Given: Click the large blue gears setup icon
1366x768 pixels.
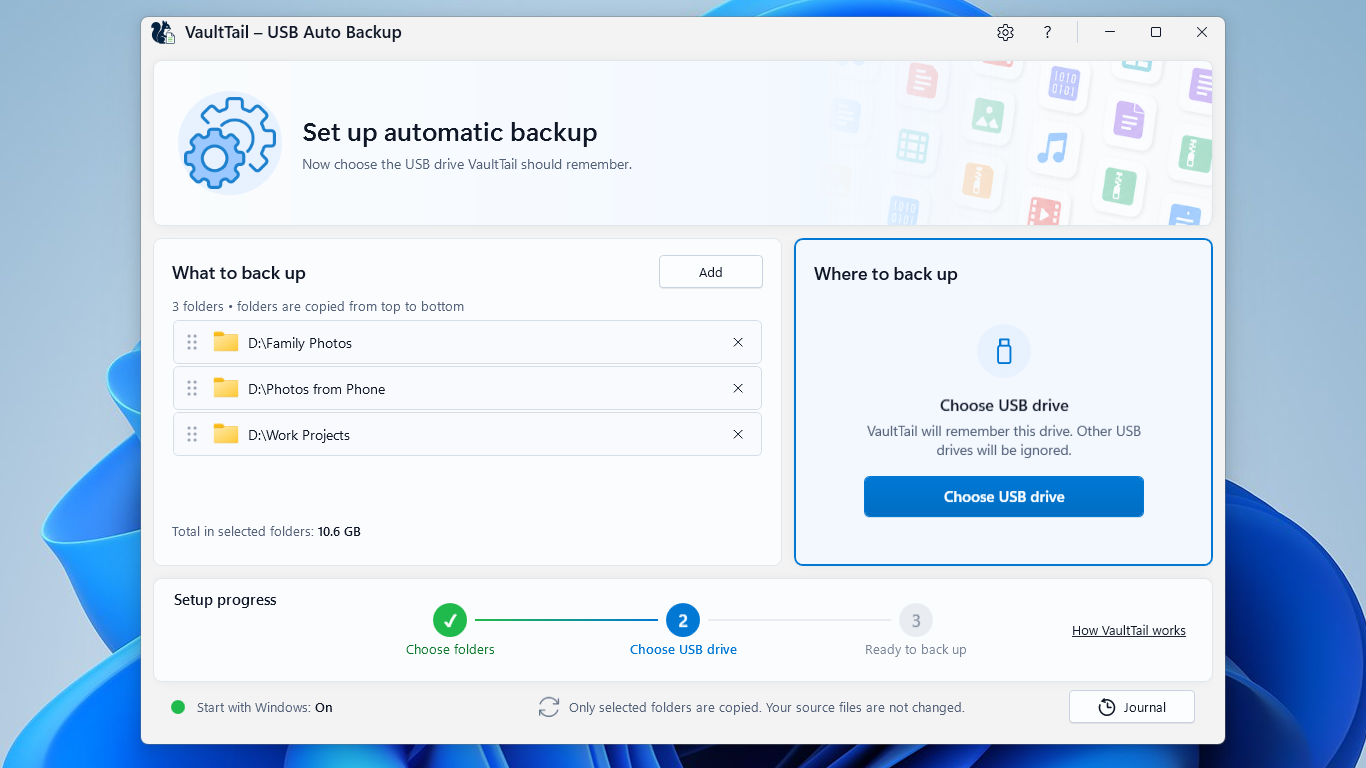Looking at the screenshot, I should click(x=230, y=143).
